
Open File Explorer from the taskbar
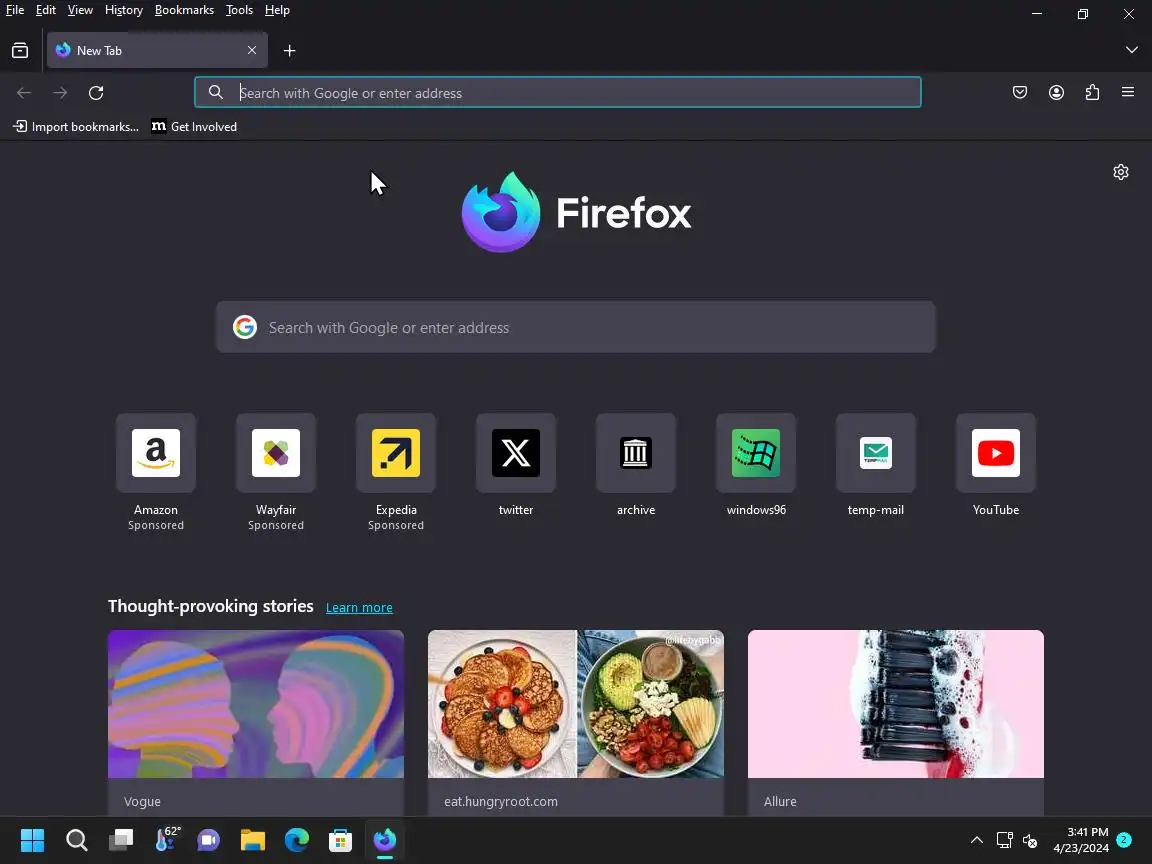(253, 840)
